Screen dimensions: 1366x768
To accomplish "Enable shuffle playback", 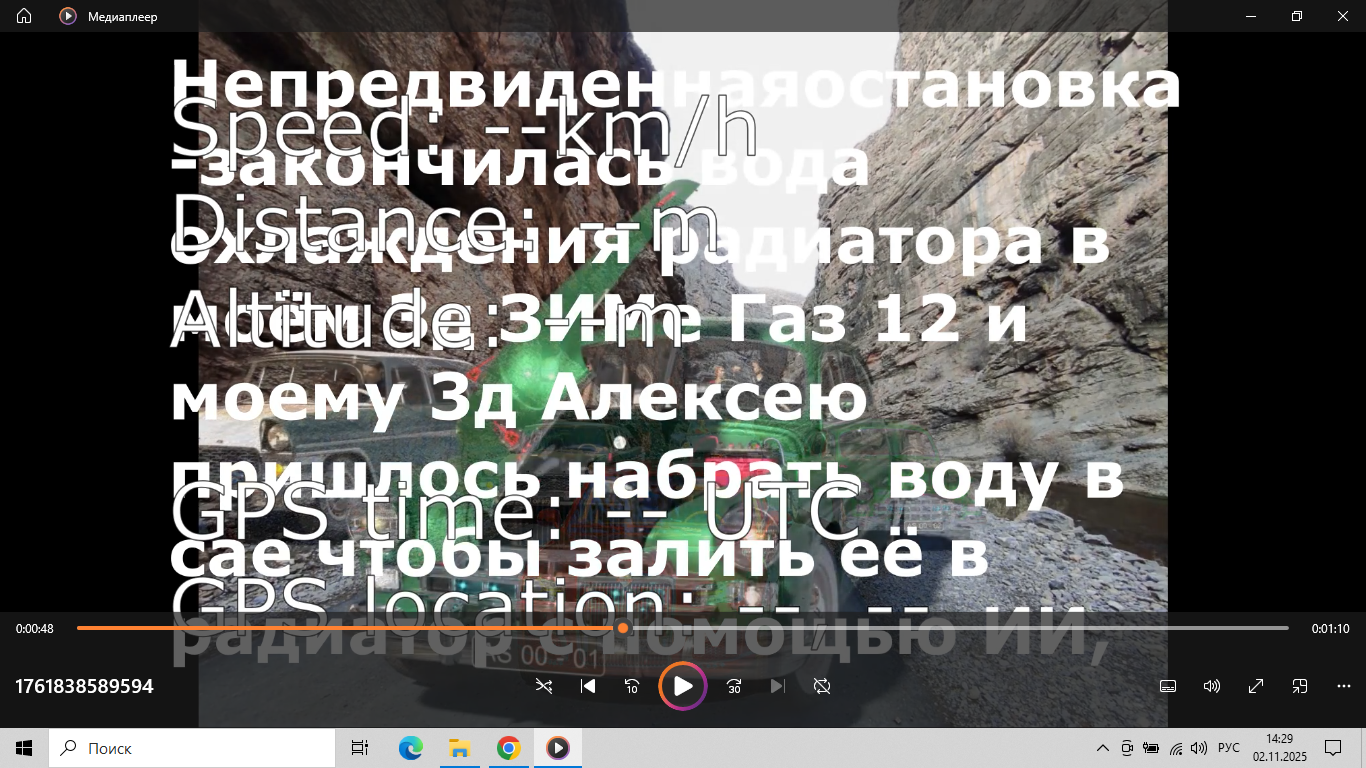I will (544, 686).
